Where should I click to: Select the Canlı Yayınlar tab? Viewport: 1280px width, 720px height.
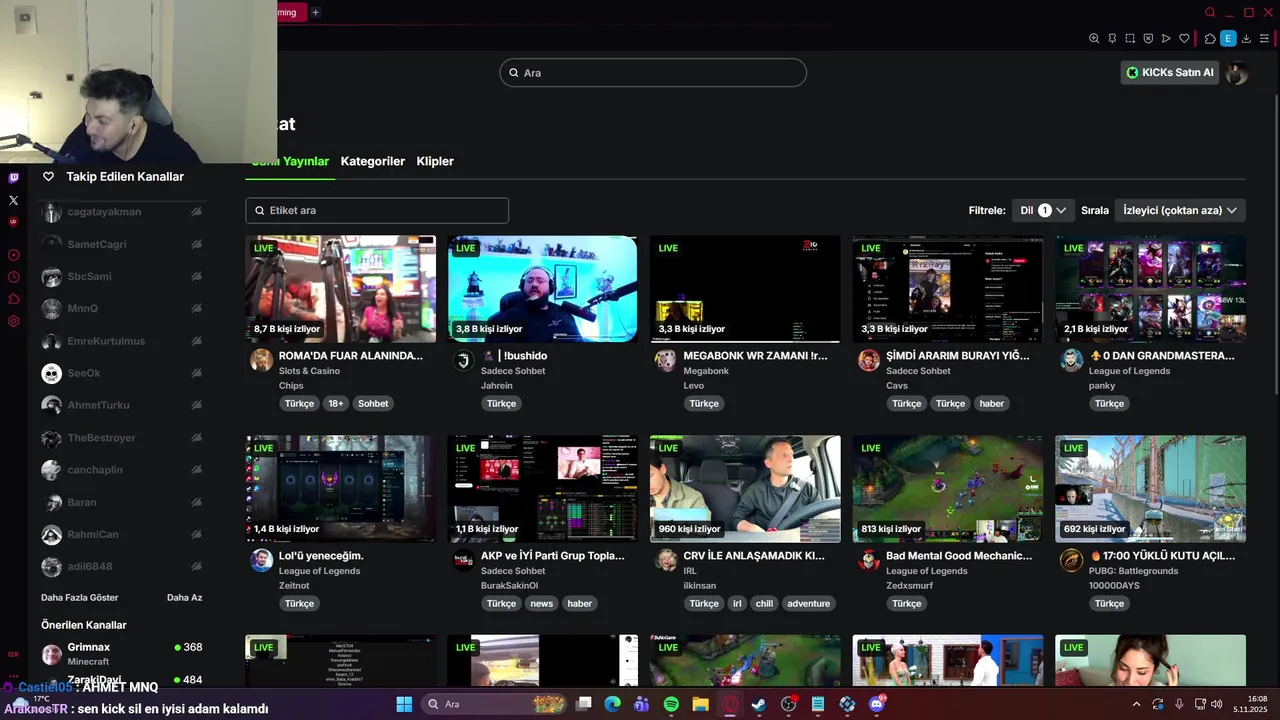coord(290,161)
